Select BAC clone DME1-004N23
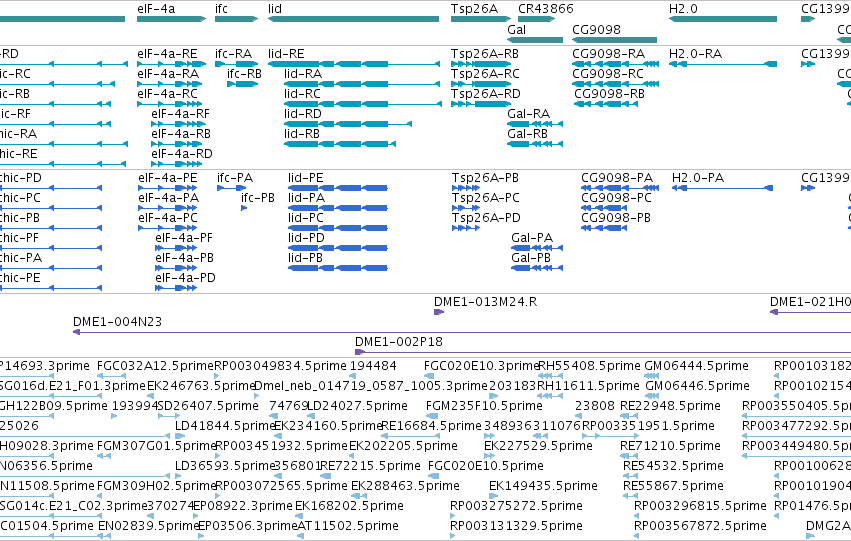 click(462, 332)
